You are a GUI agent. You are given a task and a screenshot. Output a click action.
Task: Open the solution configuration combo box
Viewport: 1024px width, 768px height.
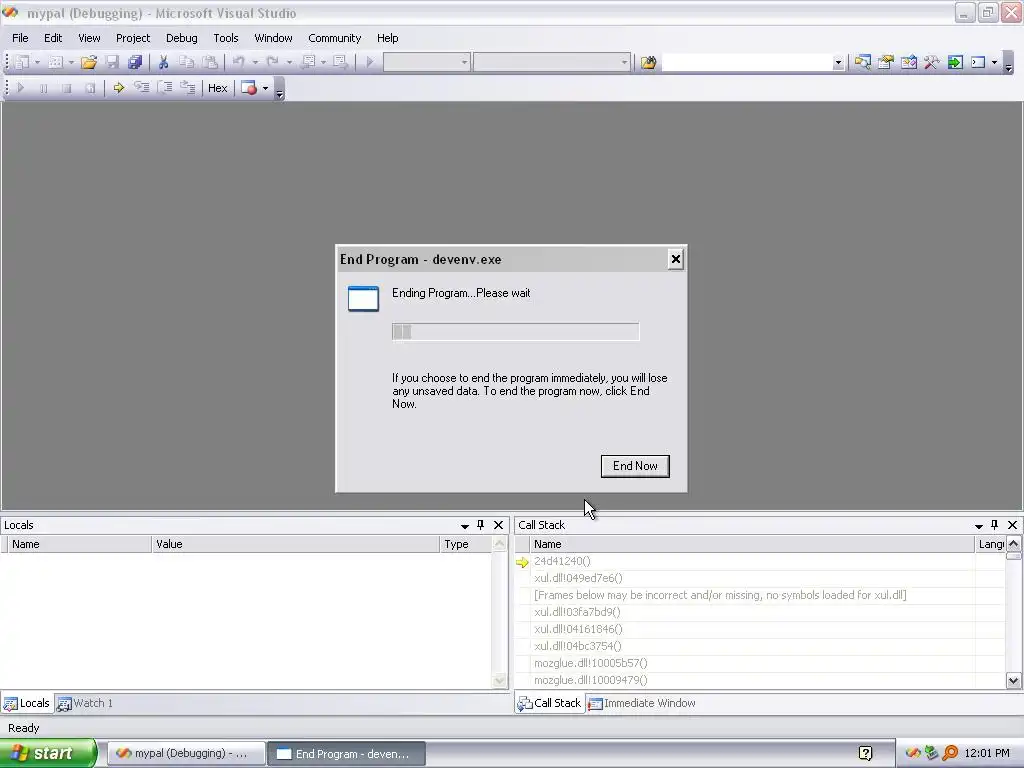click(426, 62)
